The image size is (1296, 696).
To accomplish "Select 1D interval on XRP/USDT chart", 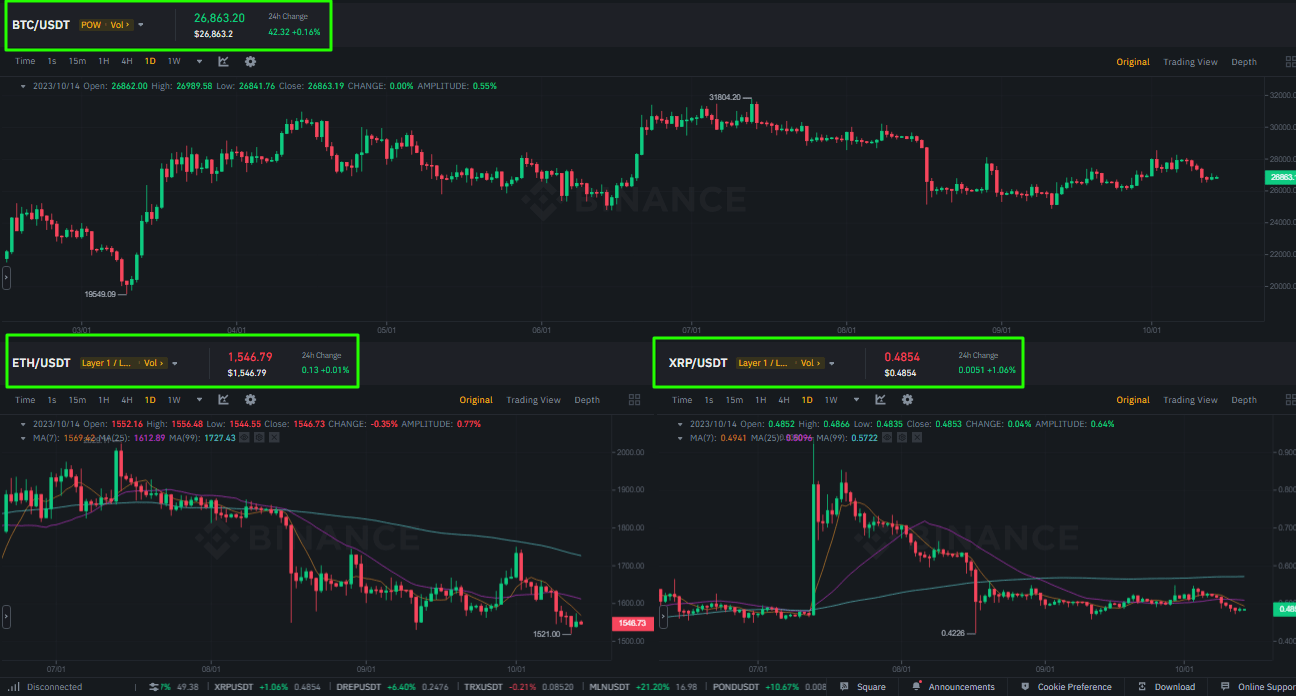I will 806,400.
